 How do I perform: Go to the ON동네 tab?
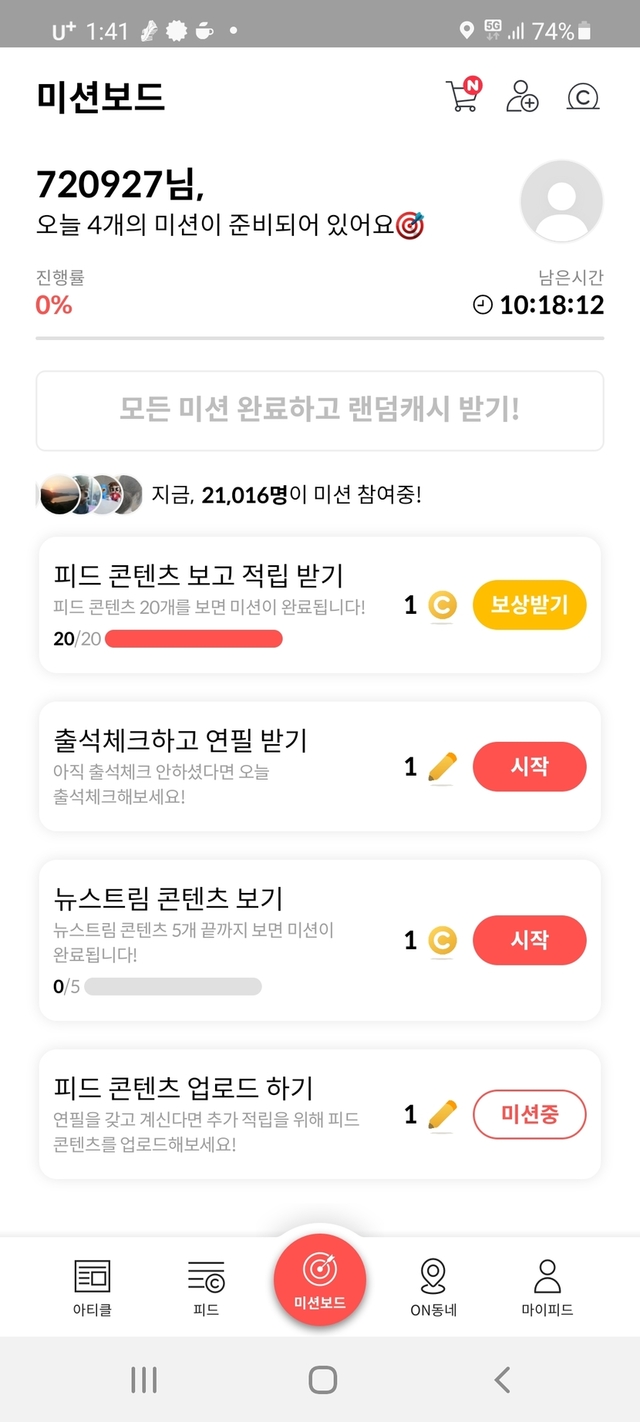point(433,1287)
